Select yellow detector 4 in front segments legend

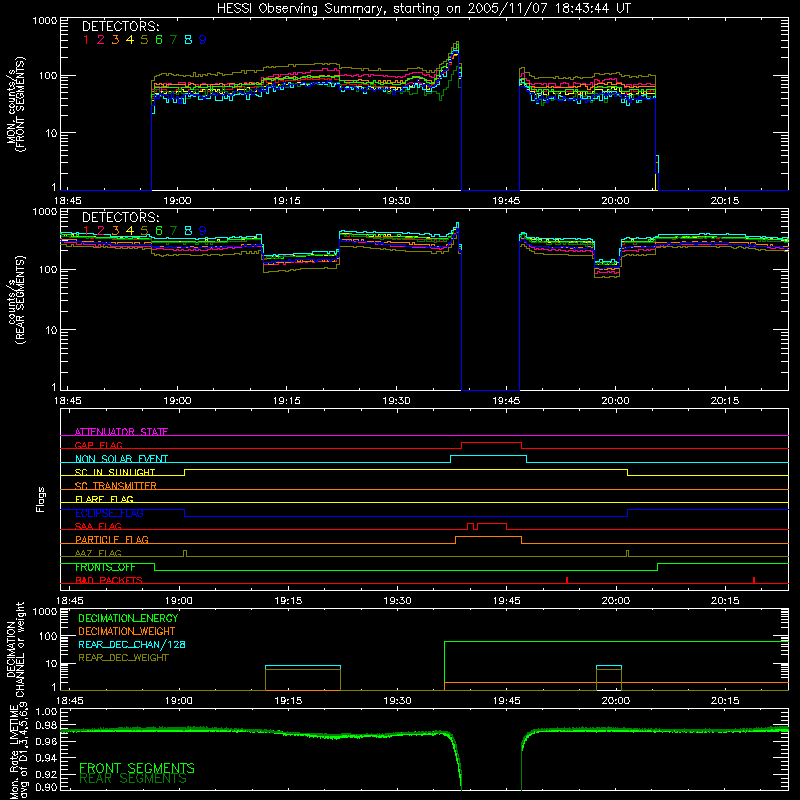point(130,40)
